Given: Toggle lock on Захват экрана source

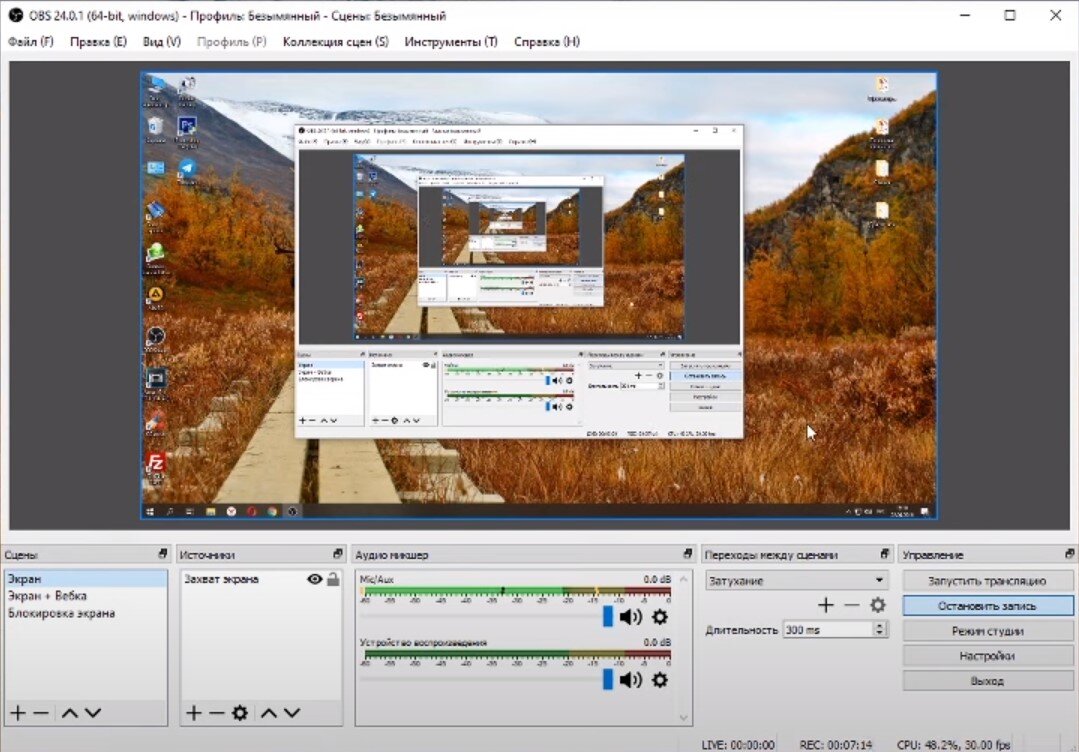Looking at the screenshot, I should point(333,579).
